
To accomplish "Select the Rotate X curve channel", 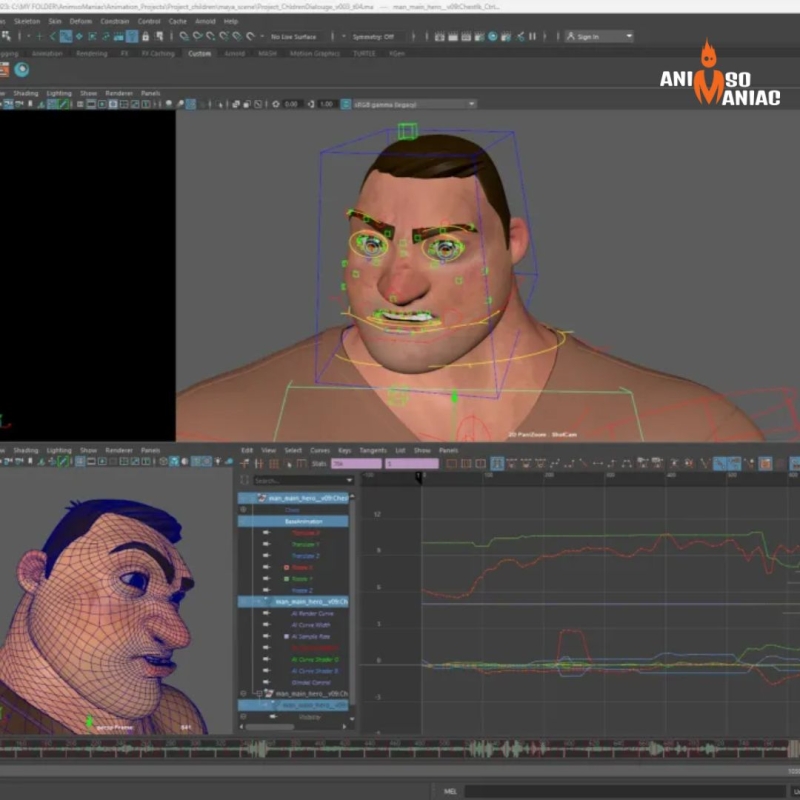I will [x=302, y=567].
